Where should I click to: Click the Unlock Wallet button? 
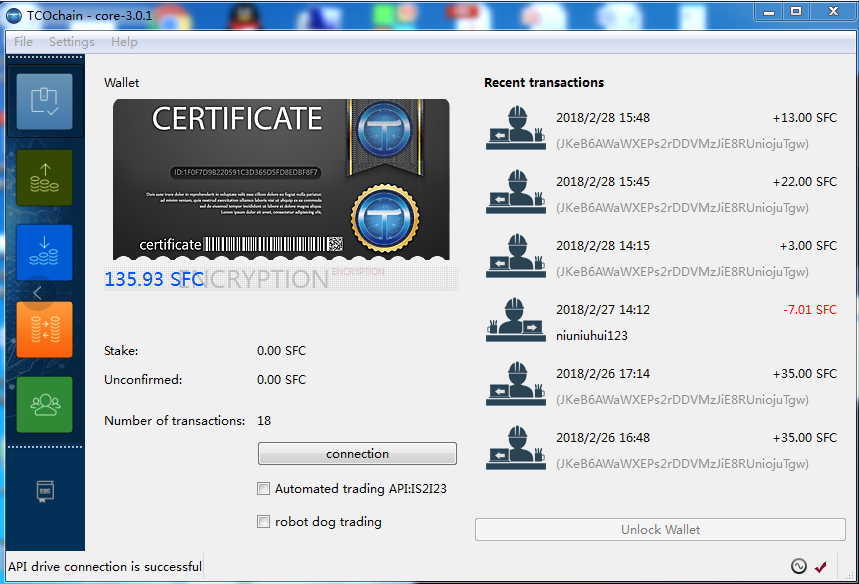click(660, 530)
